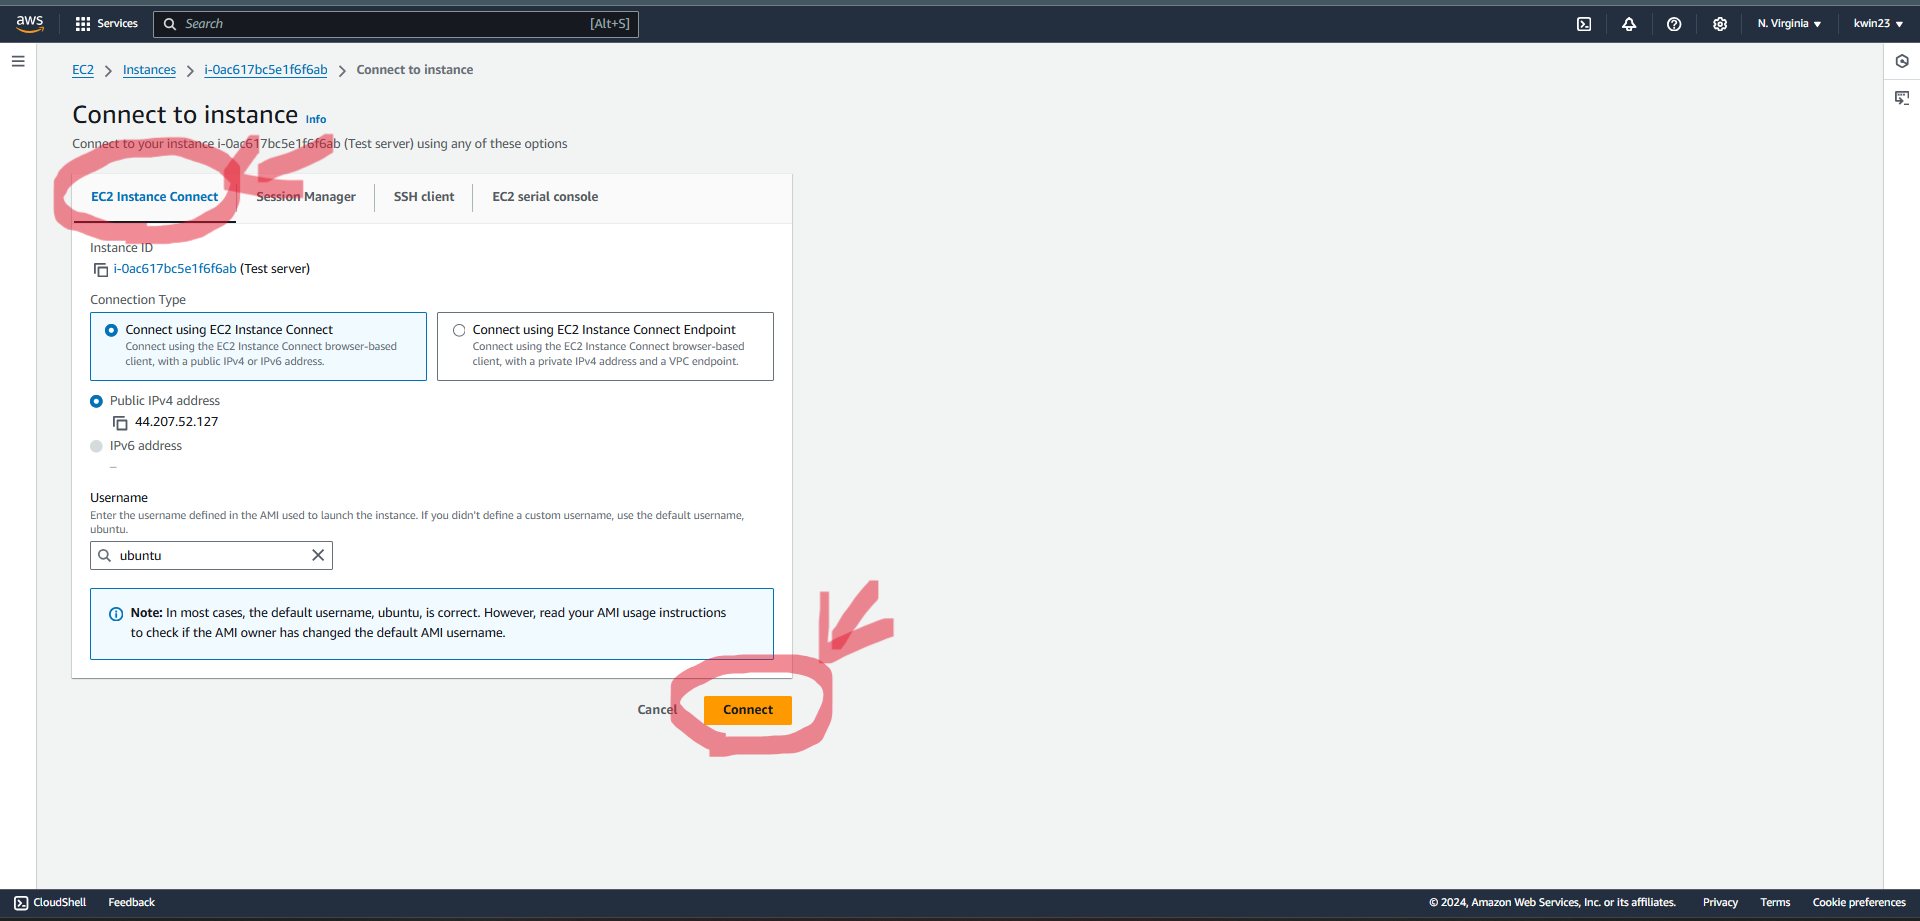The image size is (1920, 921).
Task: Open the Terms footer link
Action: coord(1775,903)
